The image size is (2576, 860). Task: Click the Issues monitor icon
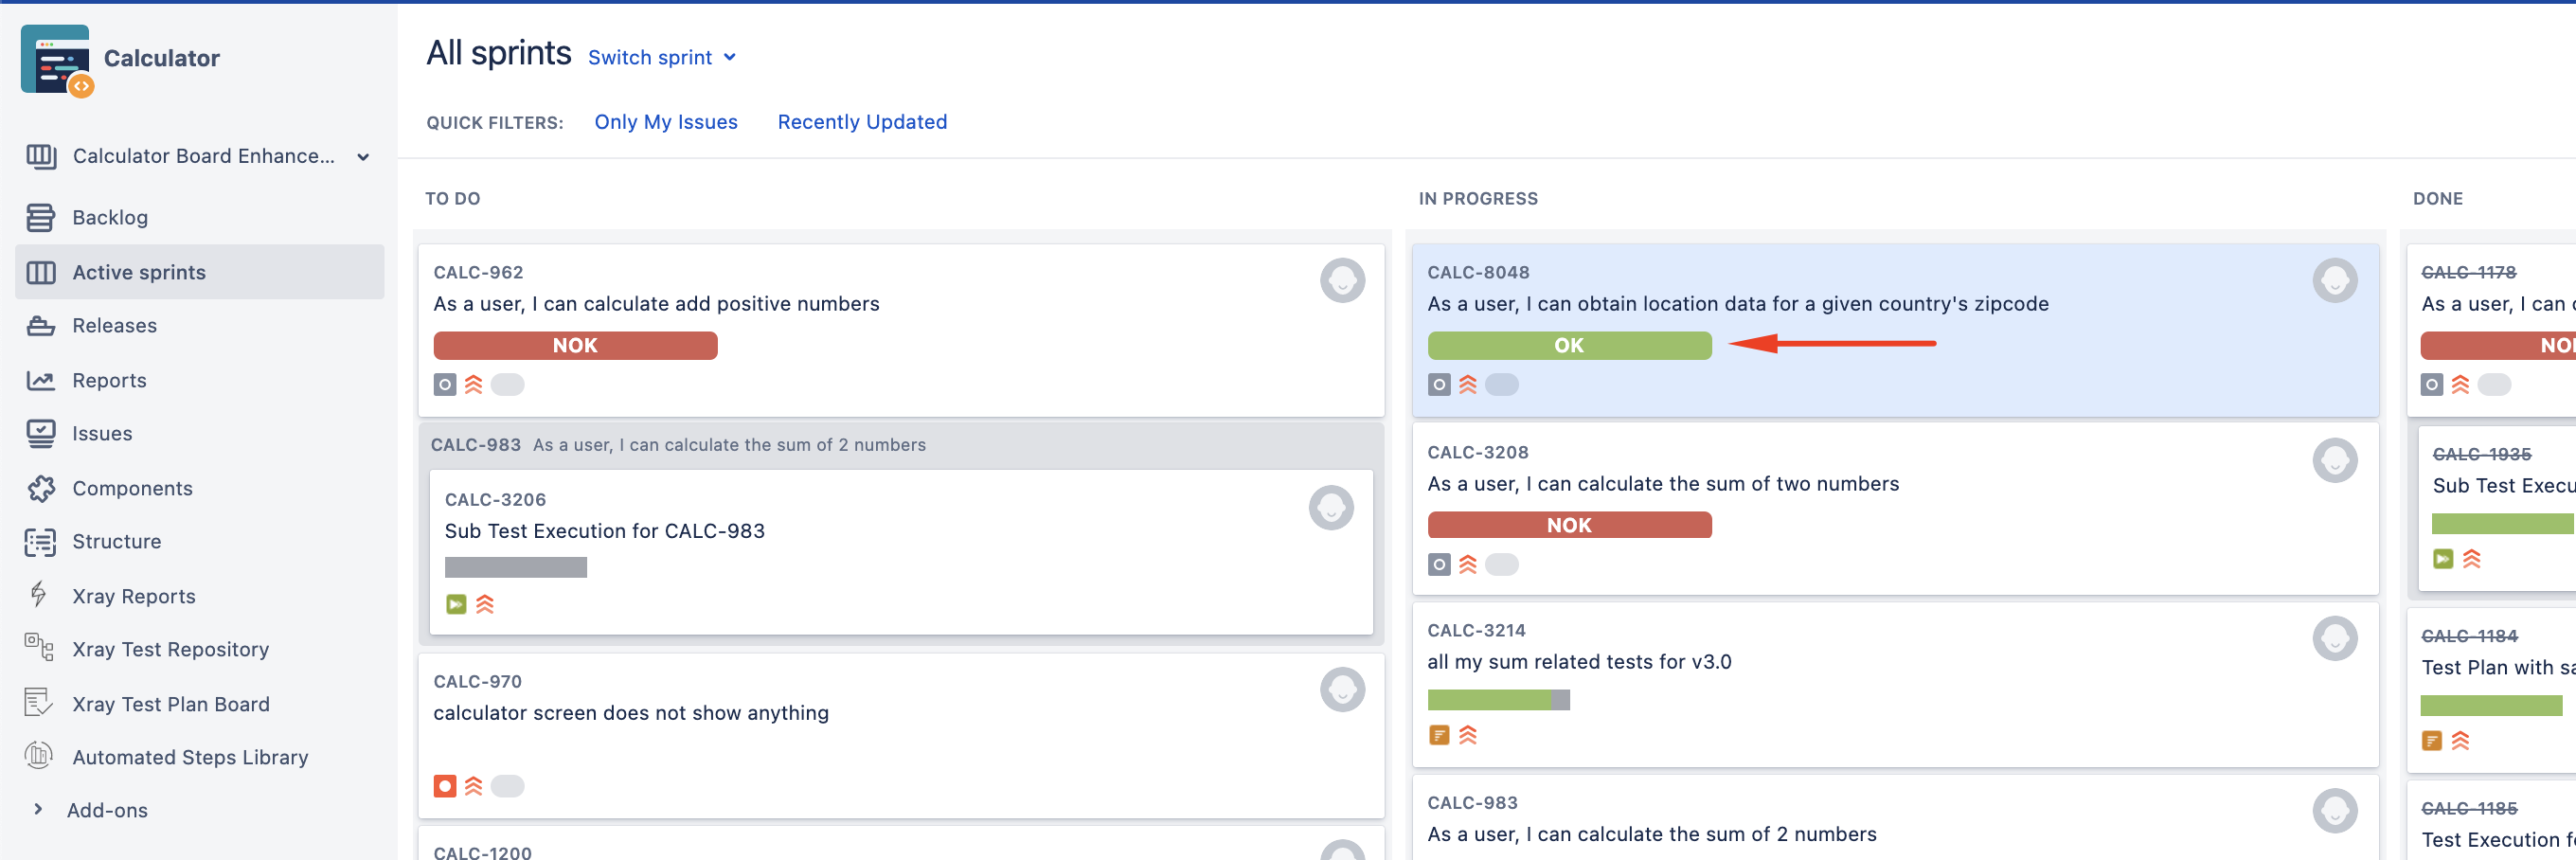(40, 434)
